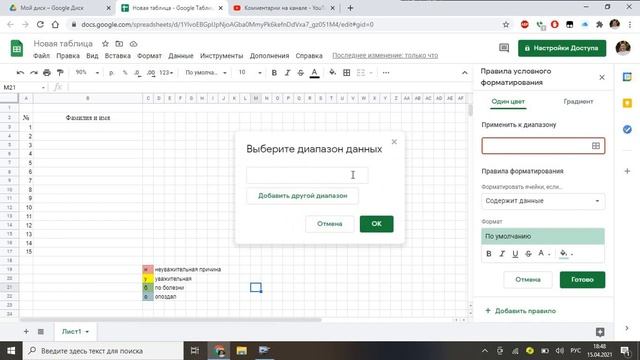Open the Содержит данные condition dropdown
Image resolution: width=640 pixels, height=360 pixels.
pos(543,201)
